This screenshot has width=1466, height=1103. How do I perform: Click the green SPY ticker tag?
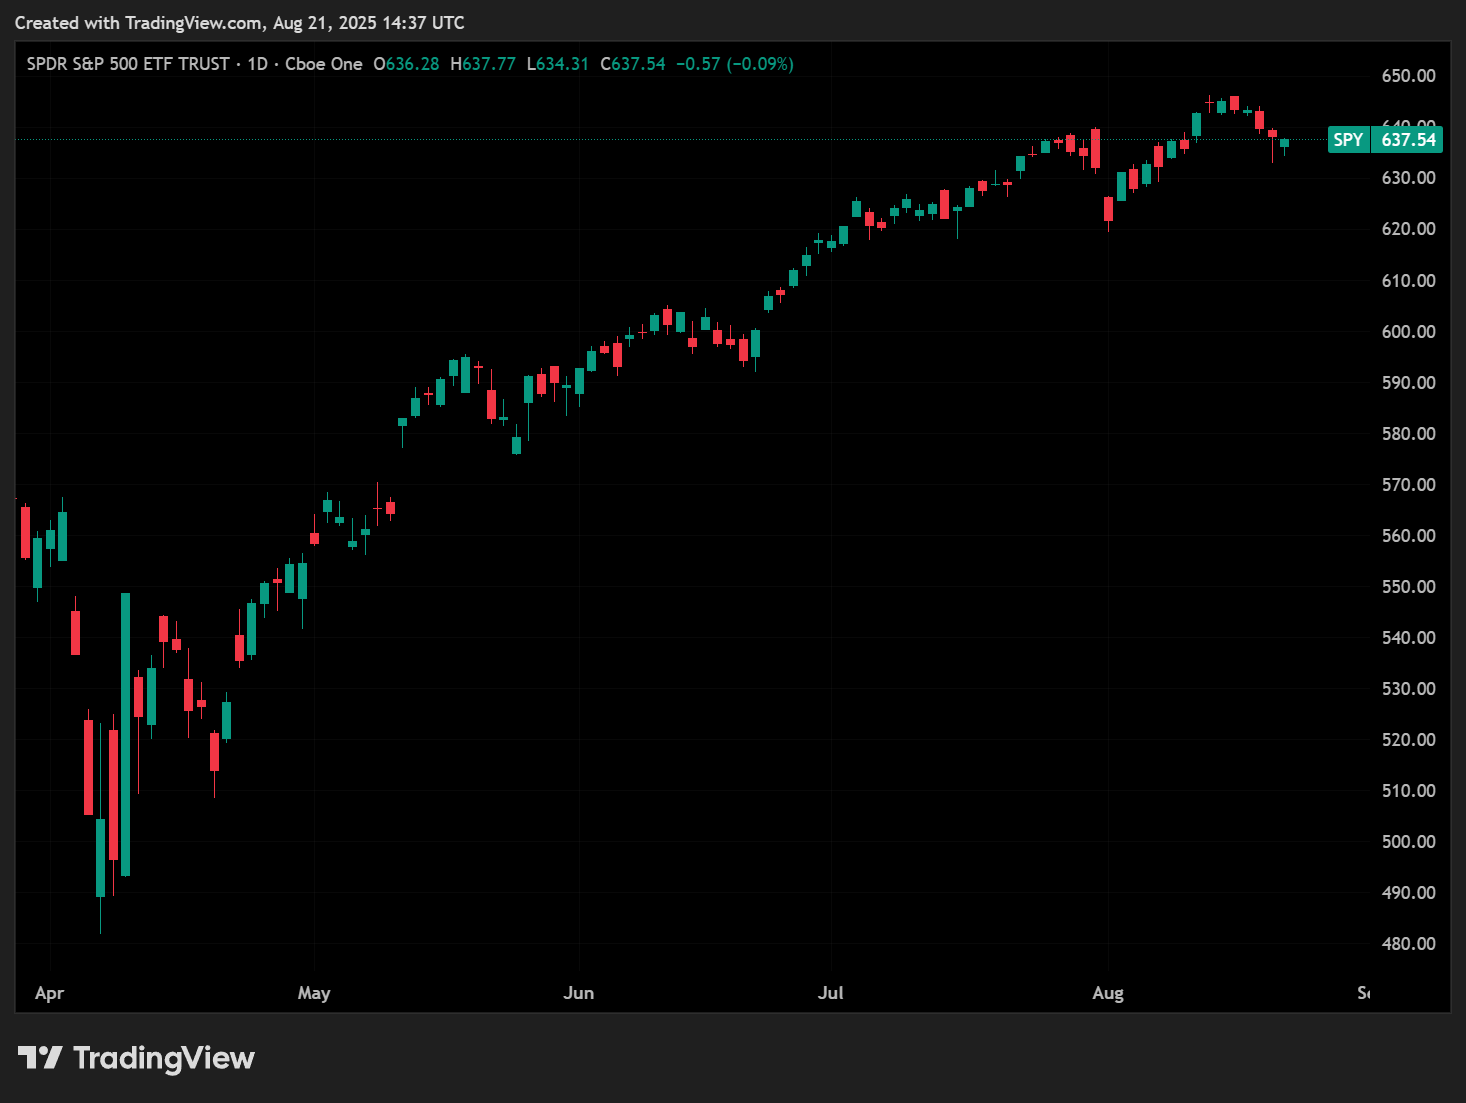(x=1348, y=140)
